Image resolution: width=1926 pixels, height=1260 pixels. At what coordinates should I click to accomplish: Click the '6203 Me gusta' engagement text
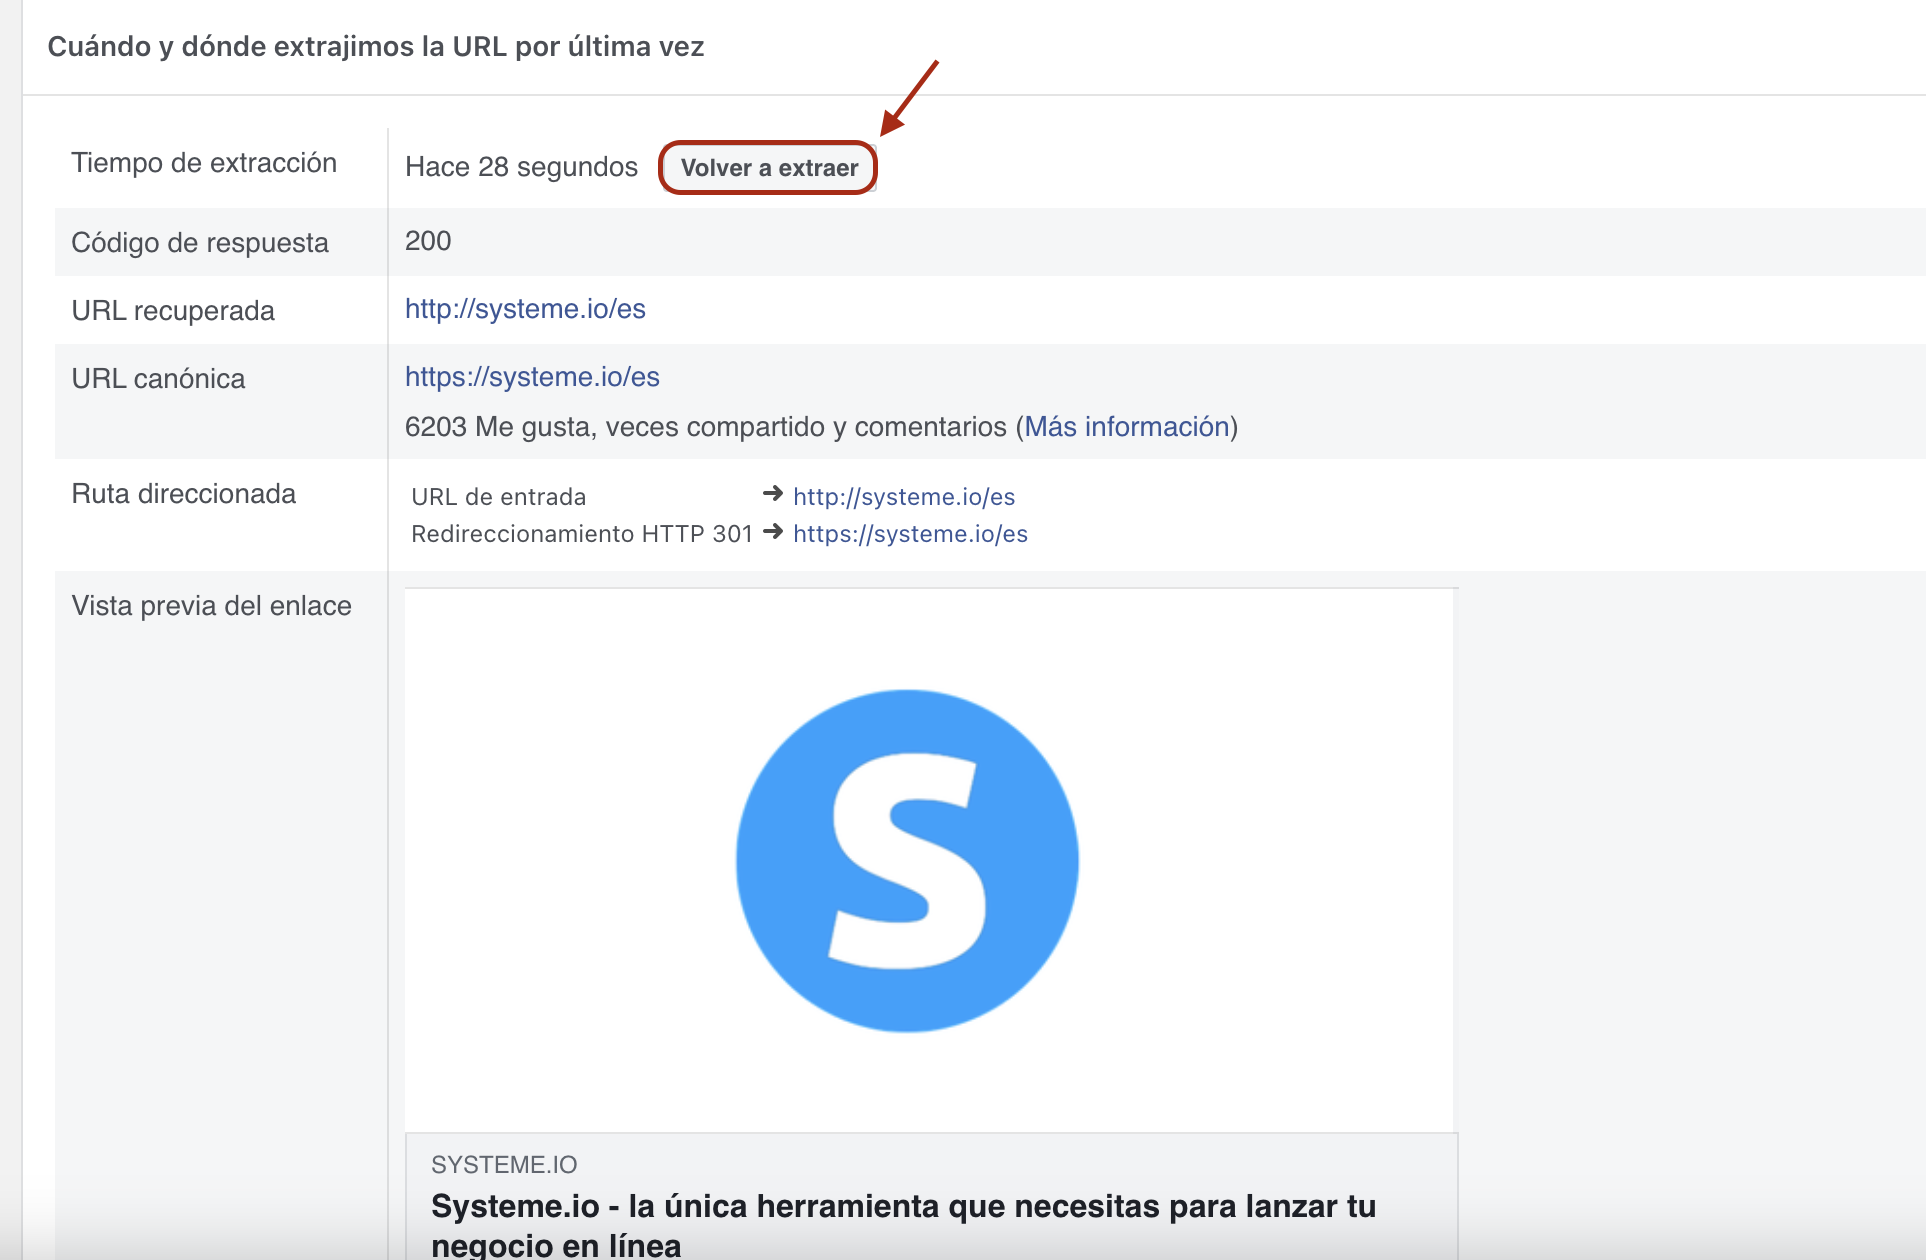708,427
